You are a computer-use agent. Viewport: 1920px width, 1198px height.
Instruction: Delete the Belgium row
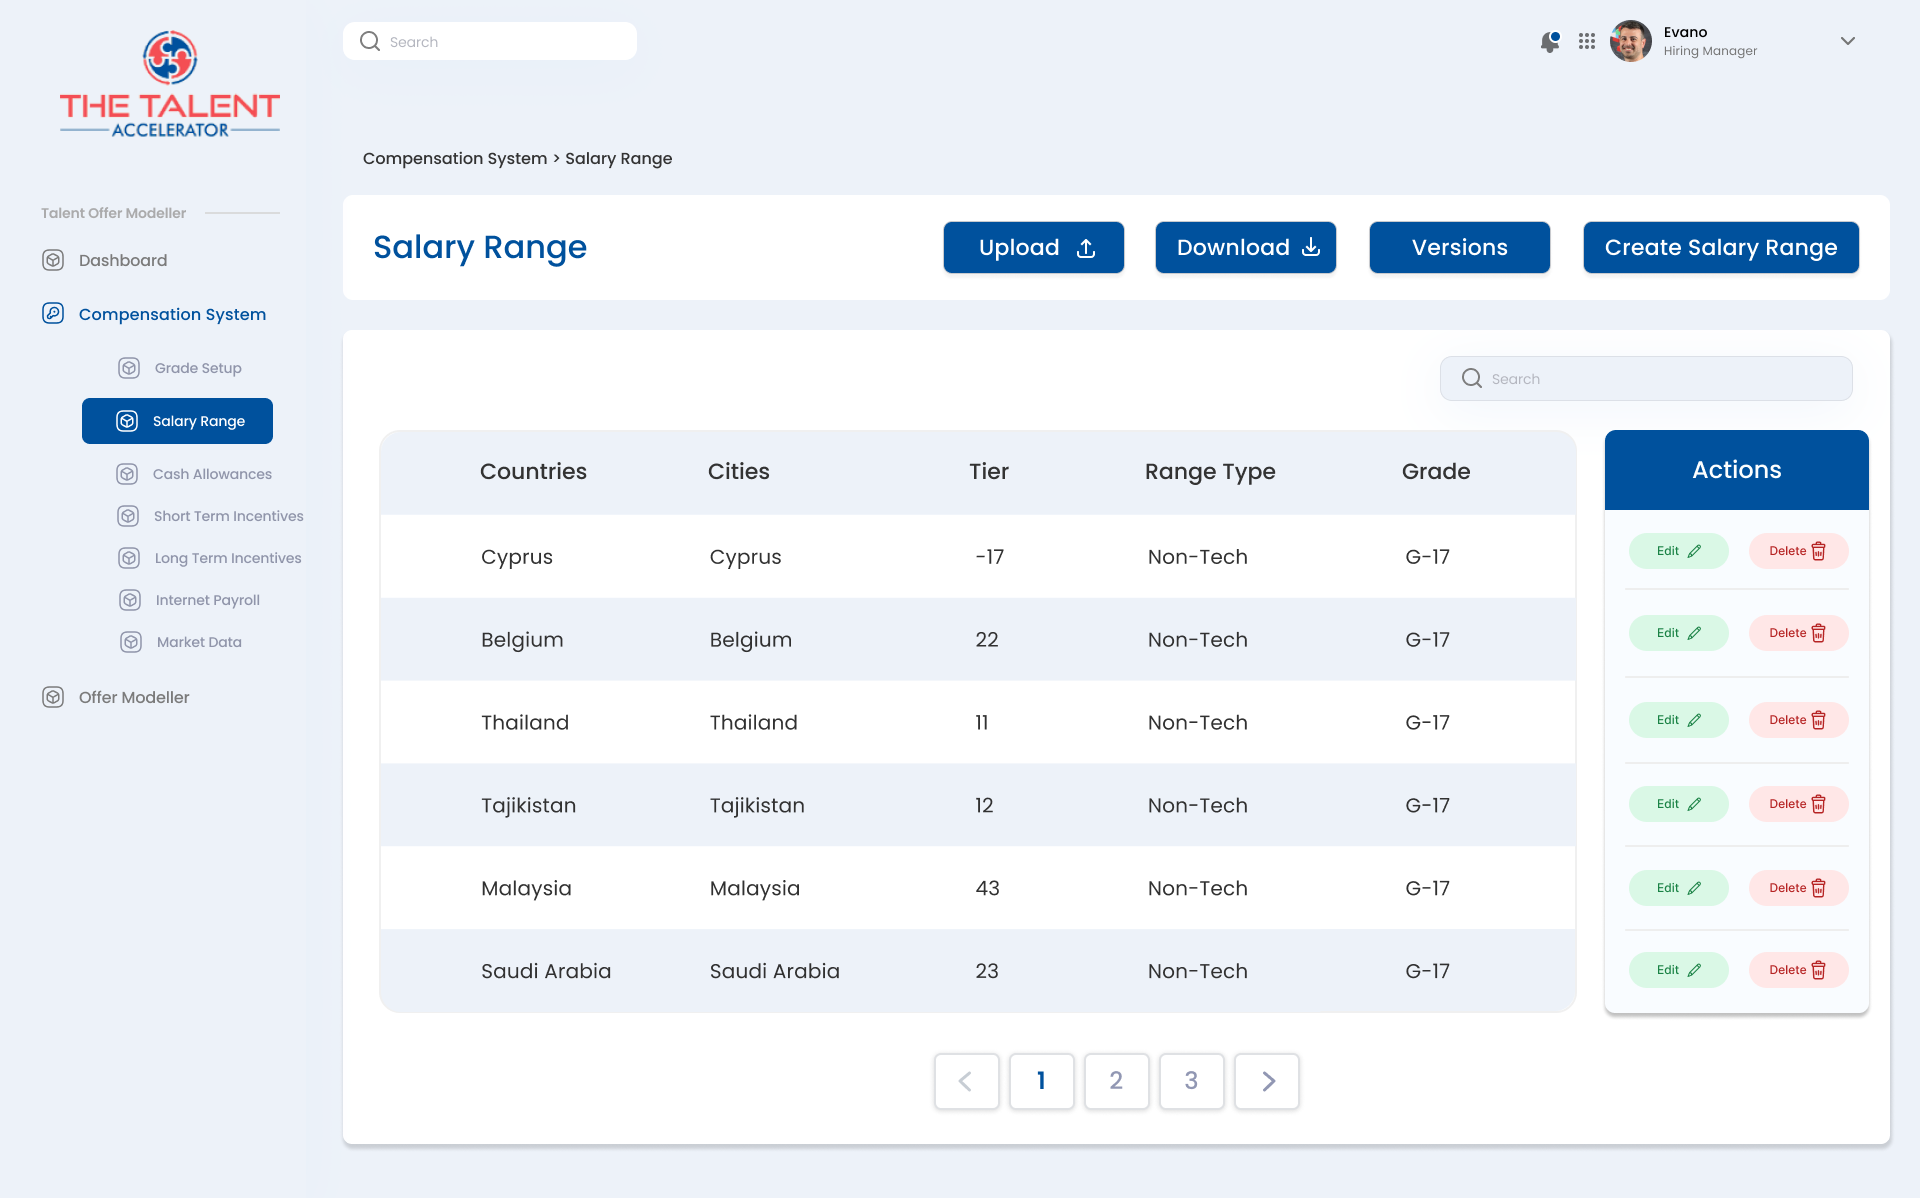click(x=1797, y=633)
